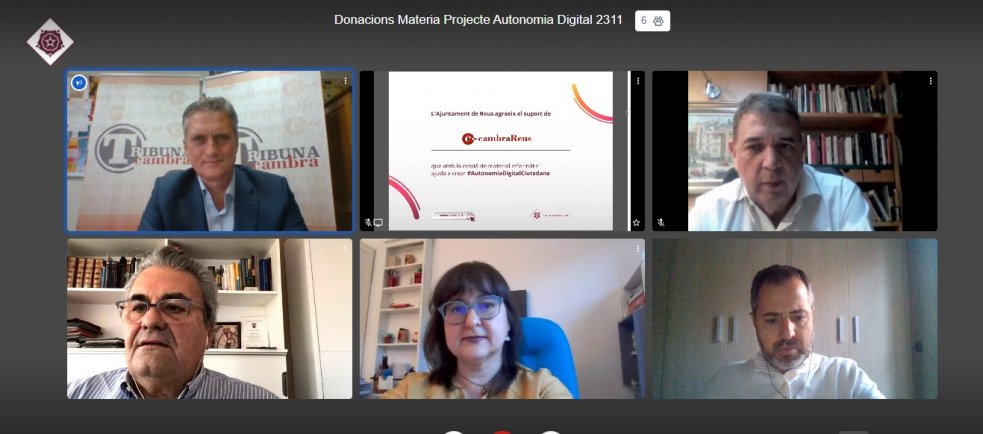
Task: Open the three-dot menu on the tile with the woman in glasses
Action: [638, 249]
